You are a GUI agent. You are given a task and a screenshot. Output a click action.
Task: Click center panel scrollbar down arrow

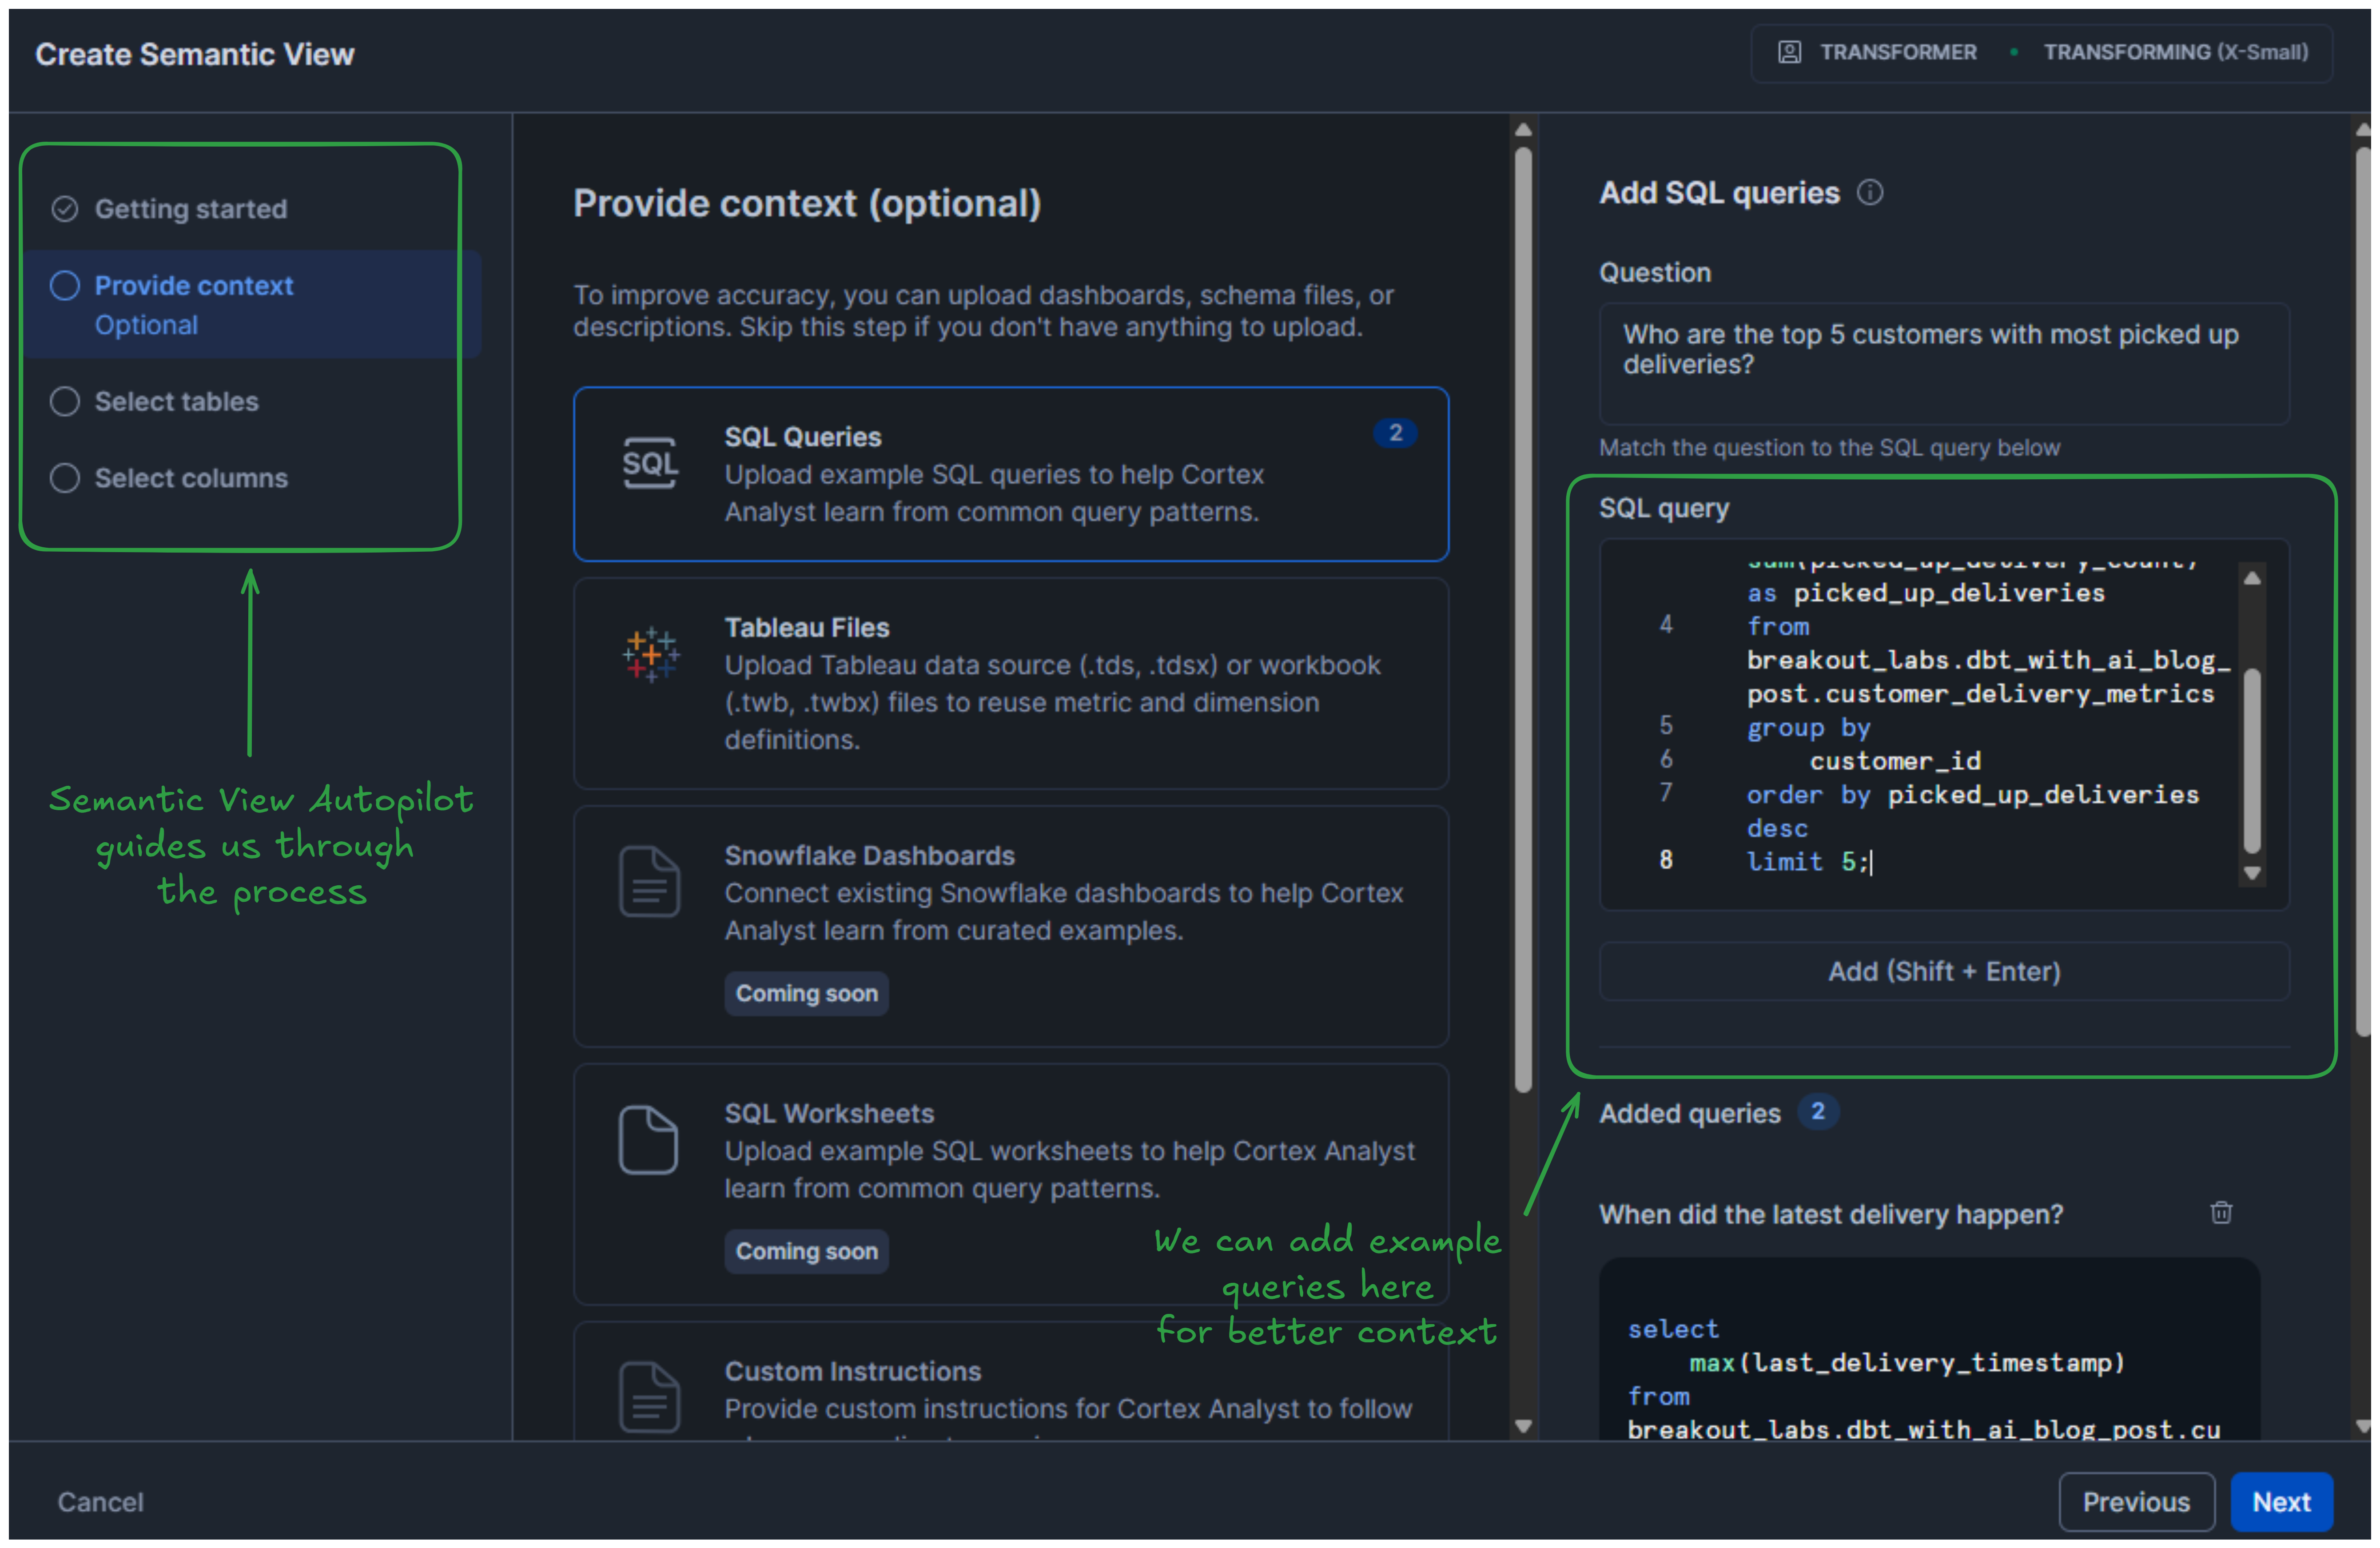pyautogui.click(x=1523, y=1426)
